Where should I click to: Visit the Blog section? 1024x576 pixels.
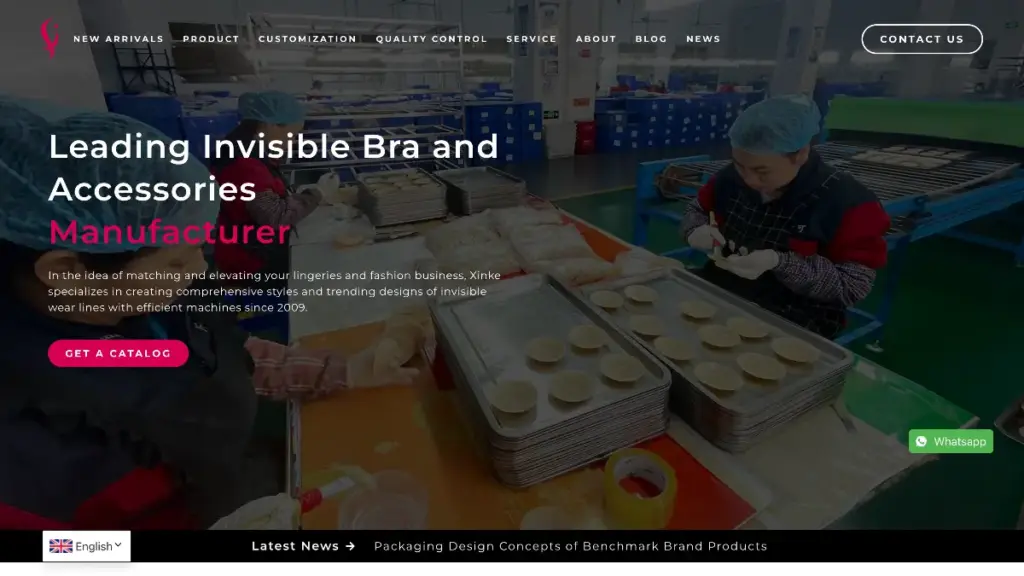(651, 39)
